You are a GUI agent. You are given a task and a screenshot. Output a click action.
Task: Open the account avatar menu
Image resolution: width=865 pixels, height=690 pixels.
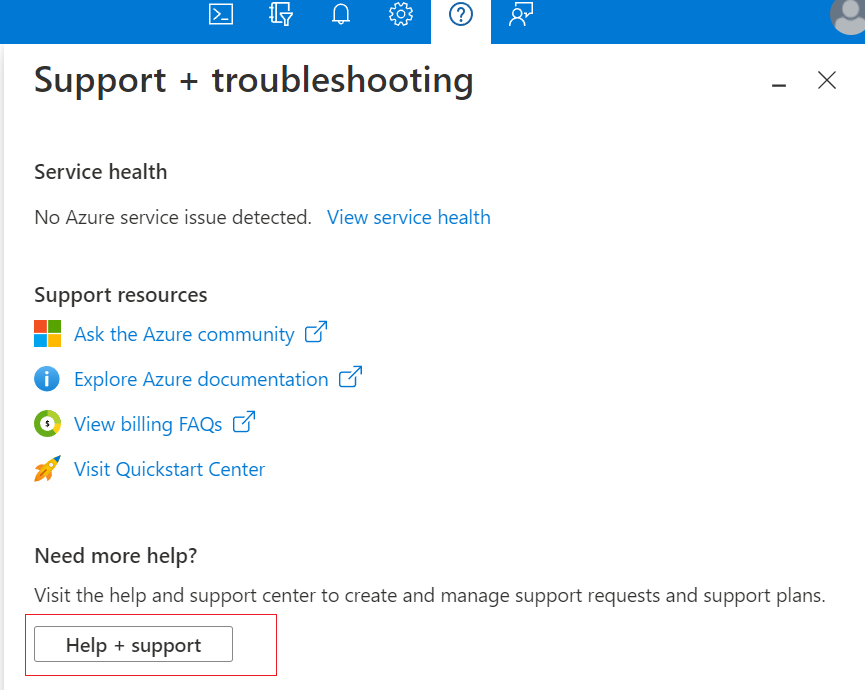pos(848,14)
